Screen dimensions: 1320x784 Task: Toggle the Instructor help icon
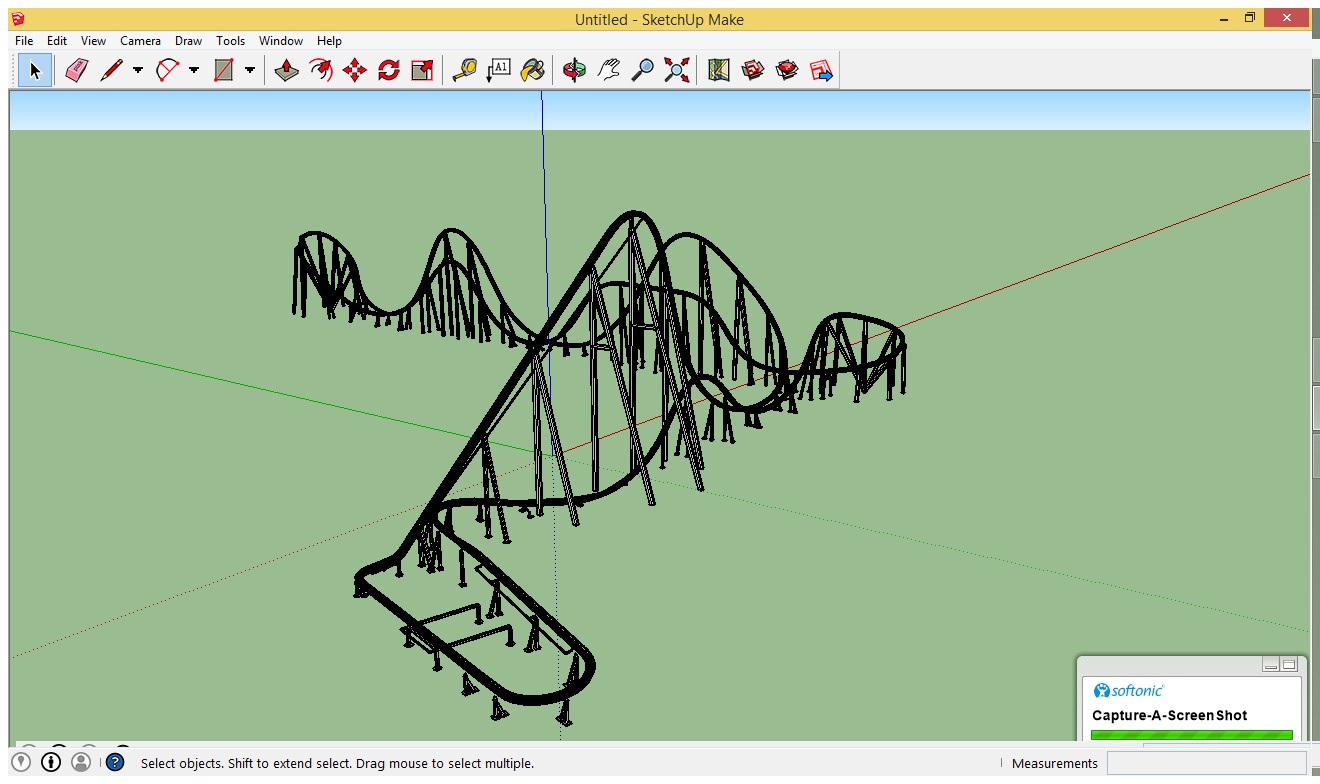point(115,763)
